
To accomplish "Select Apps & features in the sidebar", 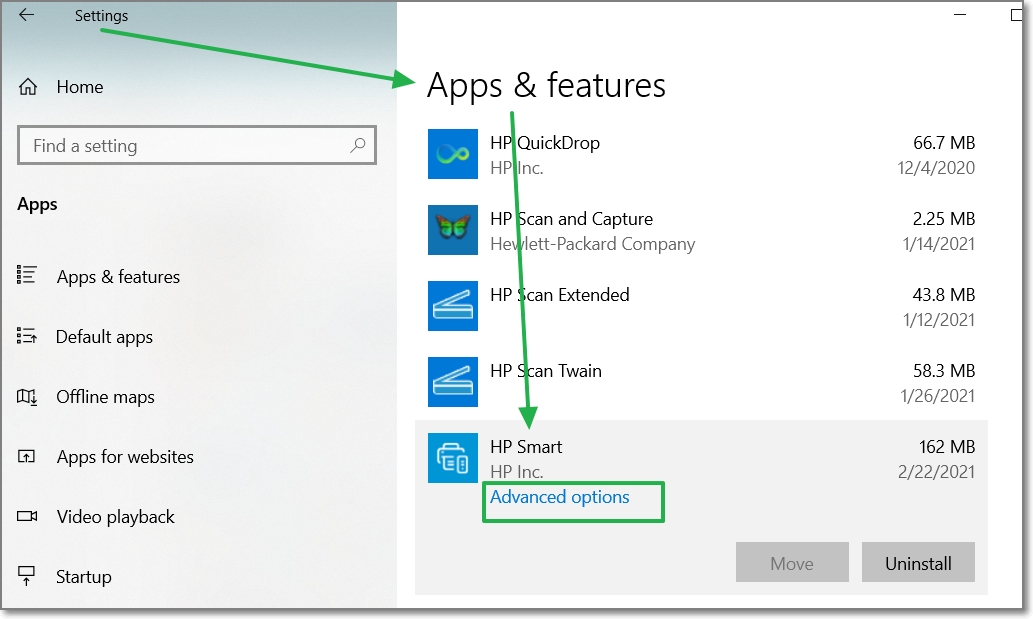I will tap(118, 277).
